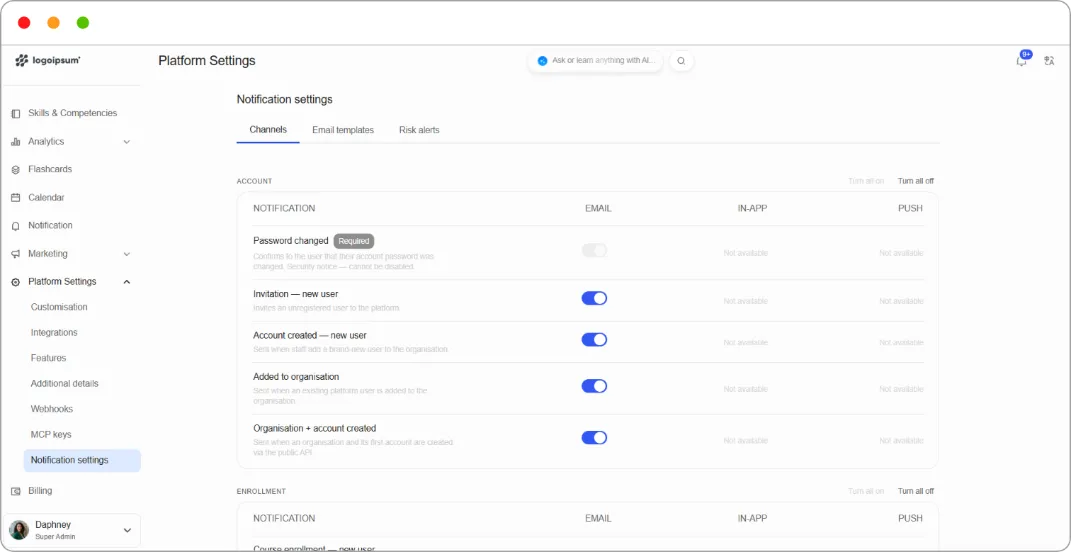
Task: Click the Password changed notification name
Action: (x=291, y=240)
